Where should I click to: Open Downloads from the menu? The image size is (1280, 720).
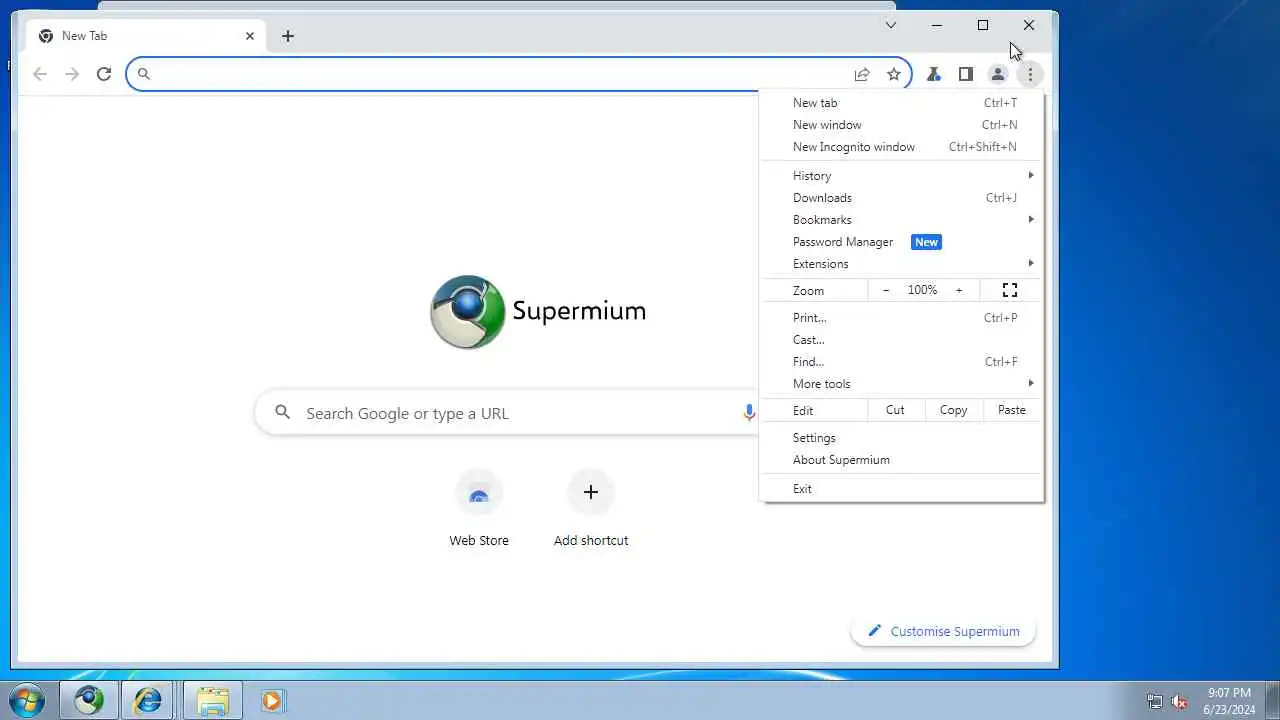[x=901, y=198]
